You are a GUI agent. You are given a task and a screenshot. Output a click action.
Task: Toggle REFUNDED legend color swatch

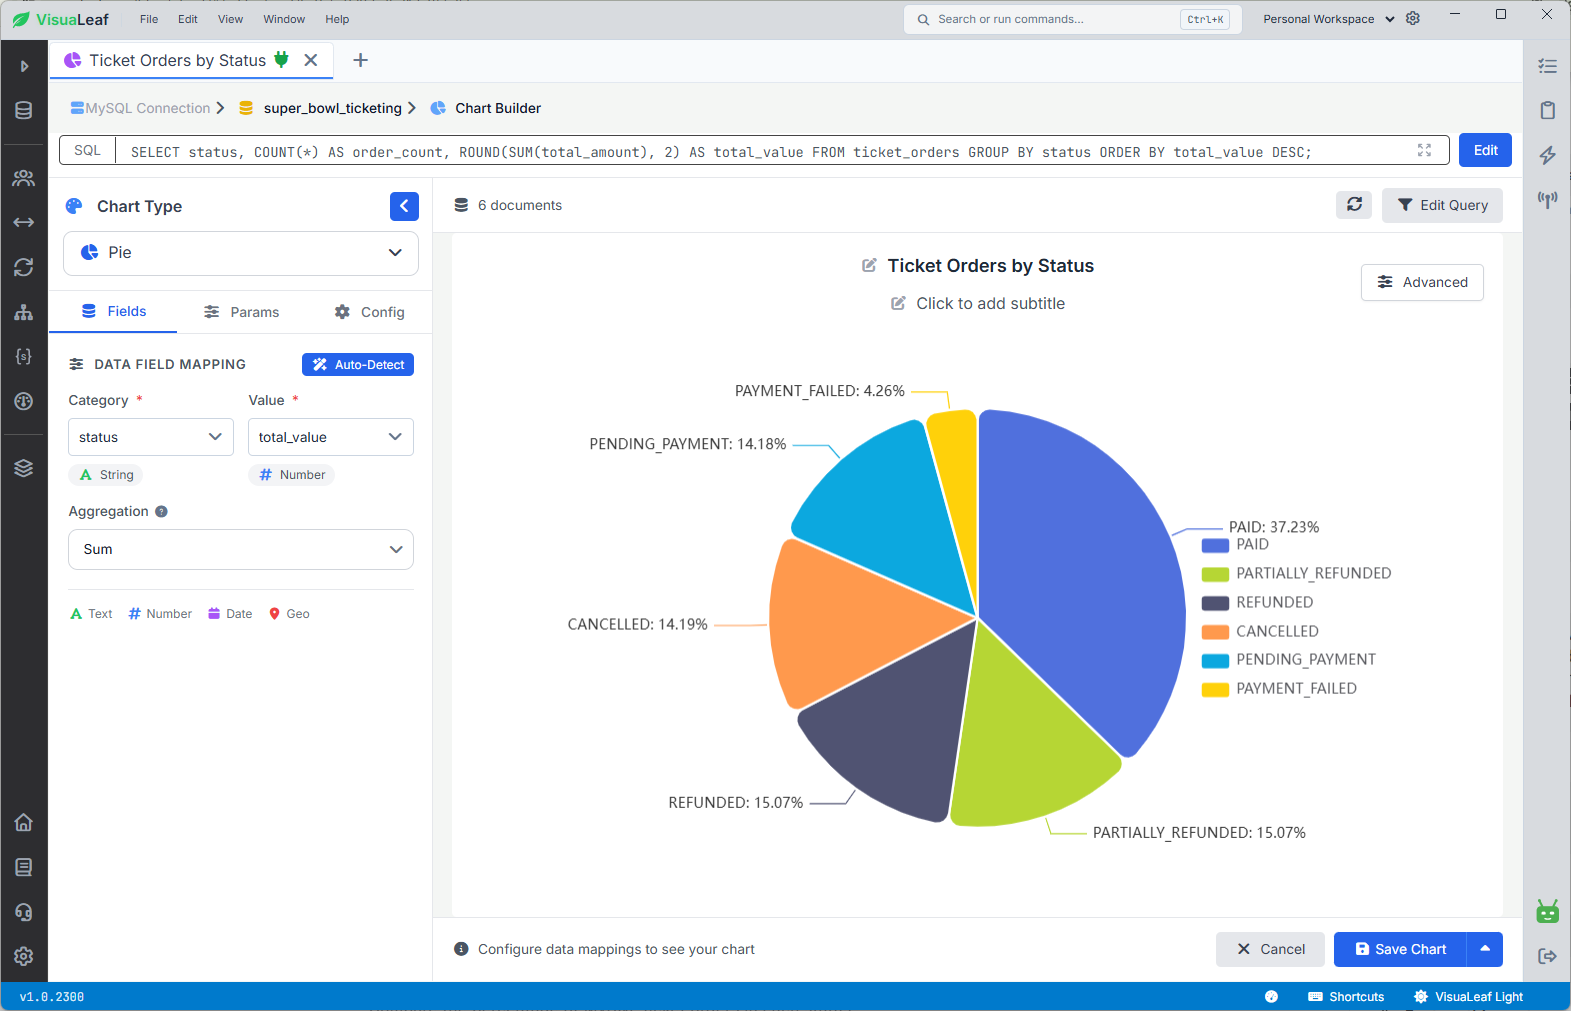click(1215, 603)
